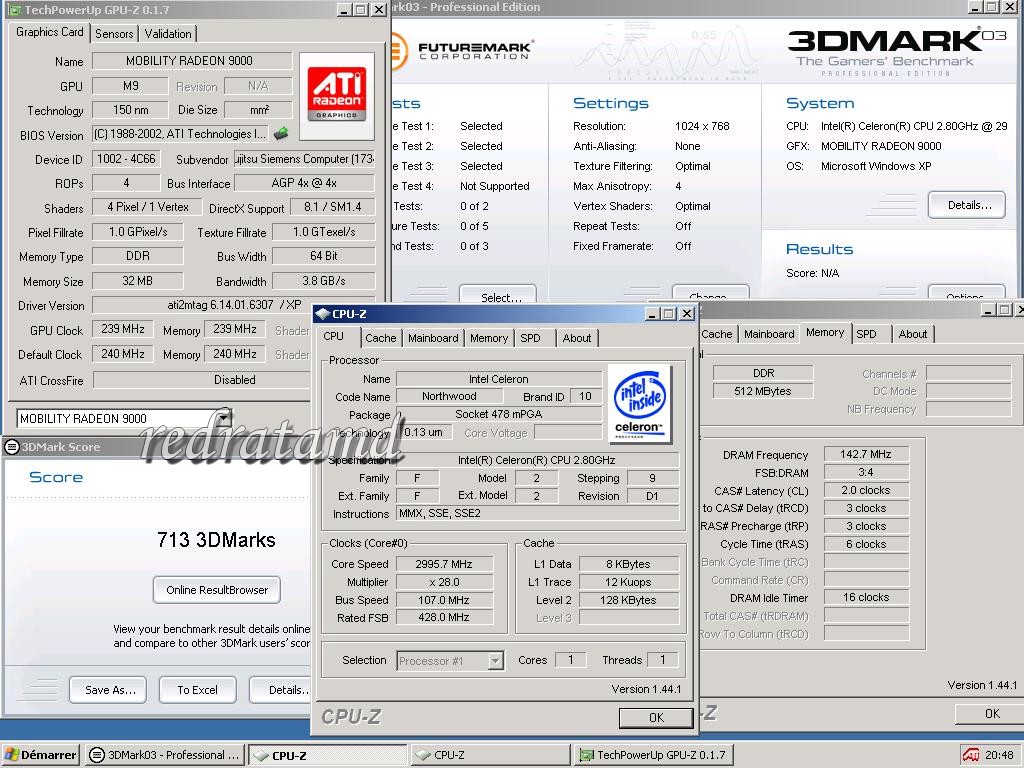Click the Resolution 1024 x 768 setting
This screenshot has width=1024, height=768.
coord(702,126)
